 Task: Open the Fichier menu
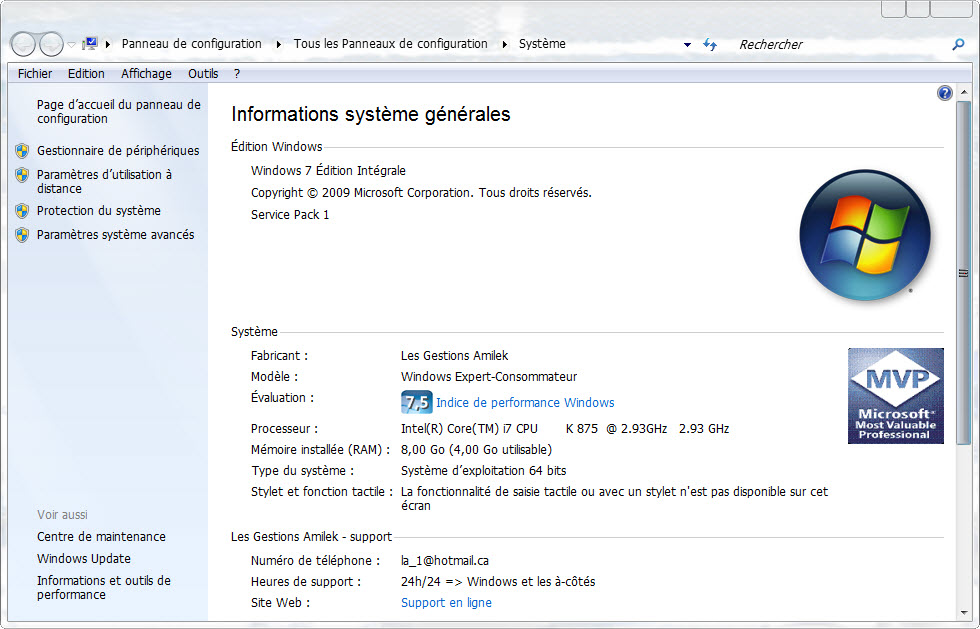(x=35, y=74)
